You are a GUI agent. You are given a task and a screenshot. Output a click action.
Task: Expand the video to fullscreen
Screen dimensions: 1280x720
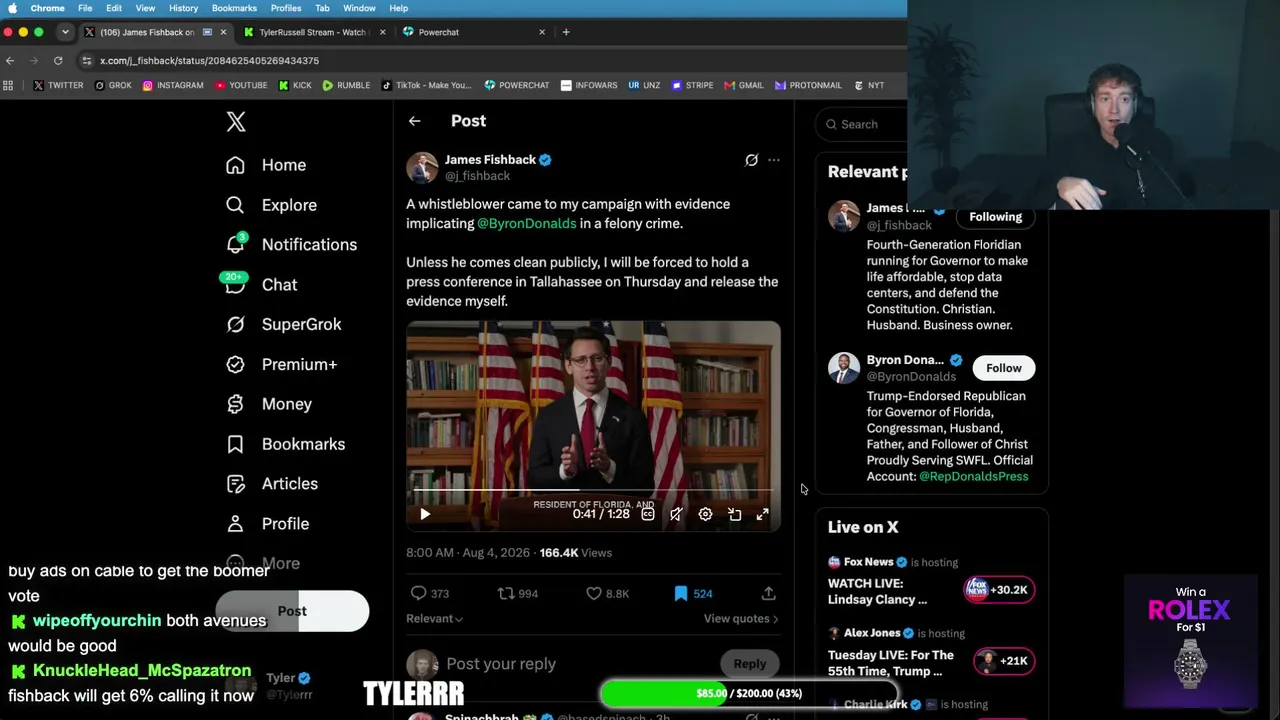click(762, 514)
